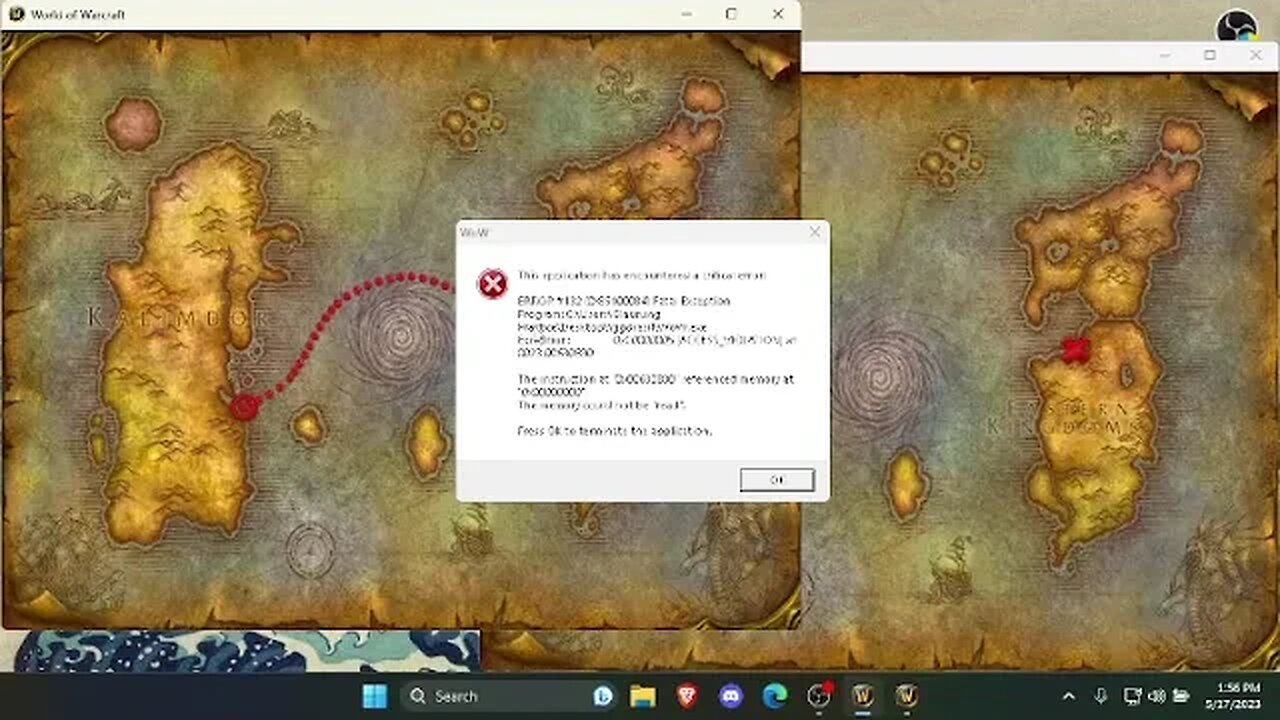Click OK in the Wow error dialog
1280x720 pixels.
777,480
